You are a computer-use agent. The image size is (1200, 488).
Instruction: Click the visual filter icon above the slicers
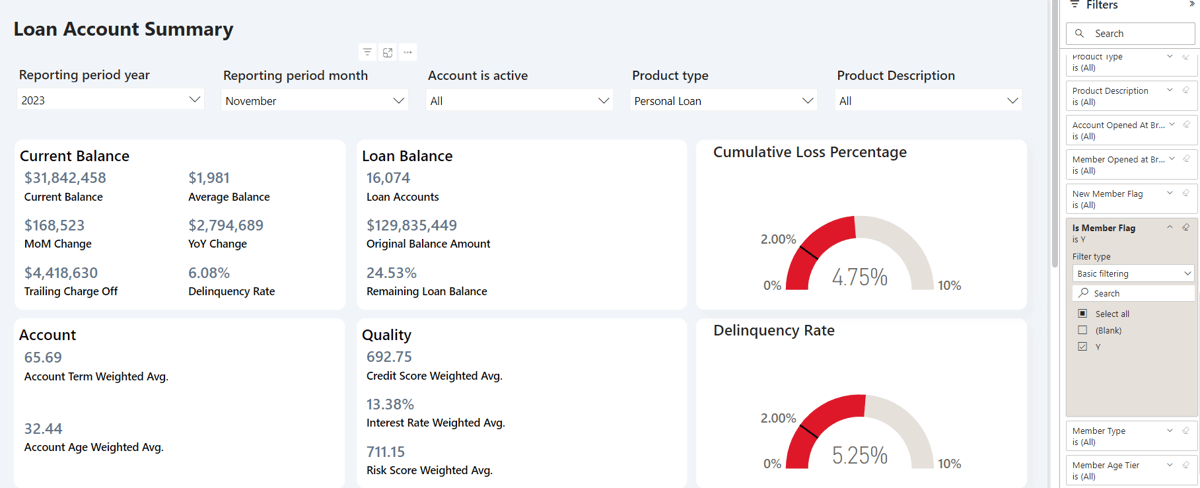pos(368,52)
